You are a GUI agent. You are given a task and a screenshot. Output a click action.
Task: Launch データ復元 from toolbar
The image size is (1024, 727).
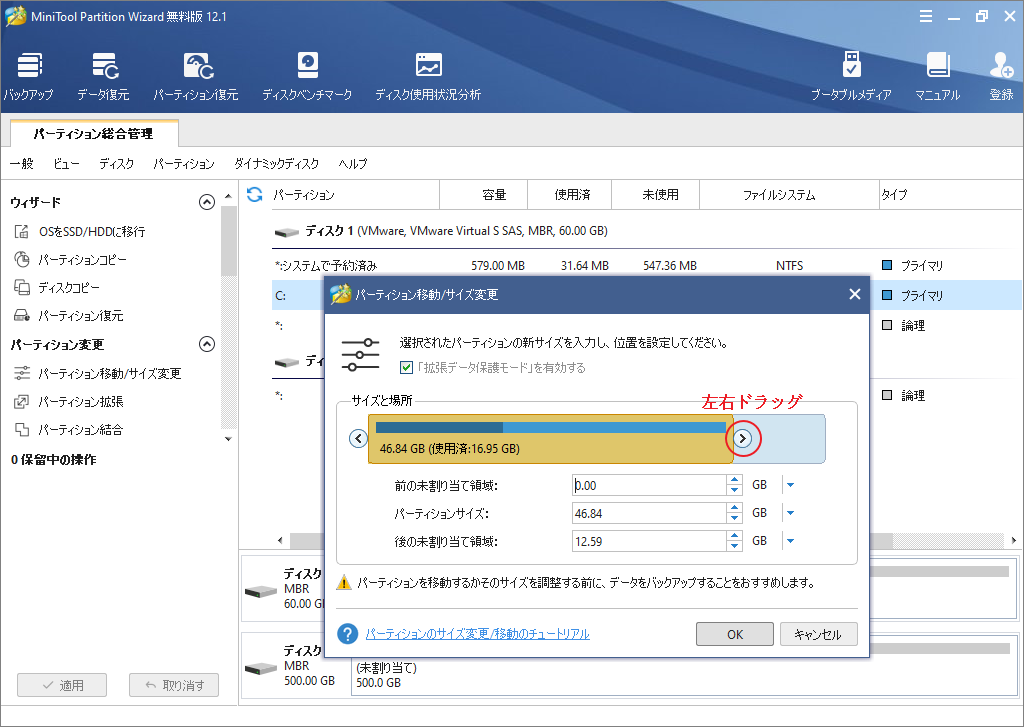103,76
